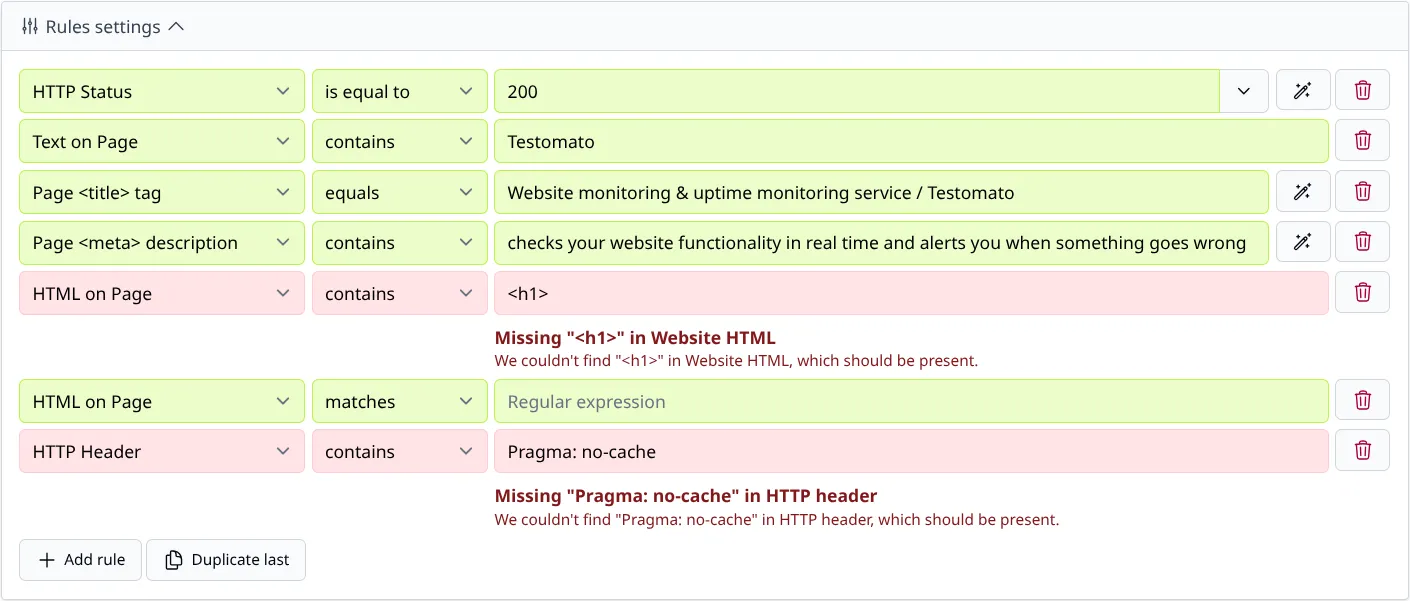The image size is (1410, 601).
Task: Delete the HTTP Header rule
Action: click(x=1362, y=450)
